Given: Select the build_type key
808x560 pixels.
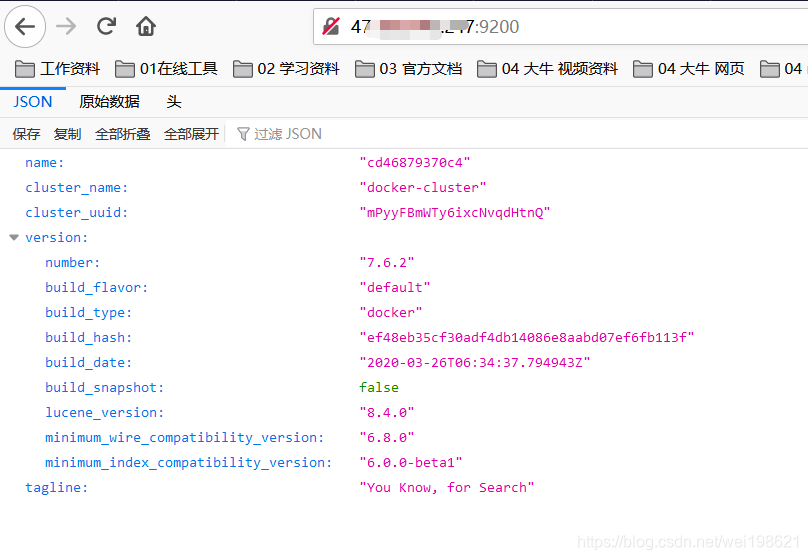Looking at the screenshot, I should coord(89,313).
